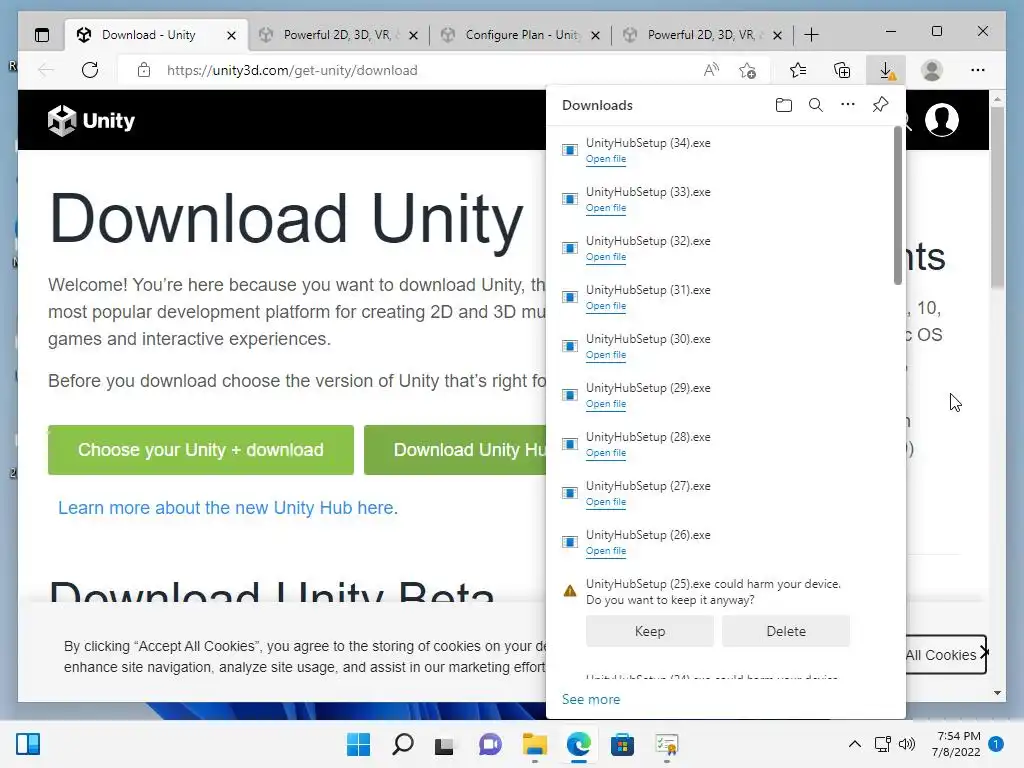Close the Configure Plan tab
1024x768 pixels.
pos(595,35)
